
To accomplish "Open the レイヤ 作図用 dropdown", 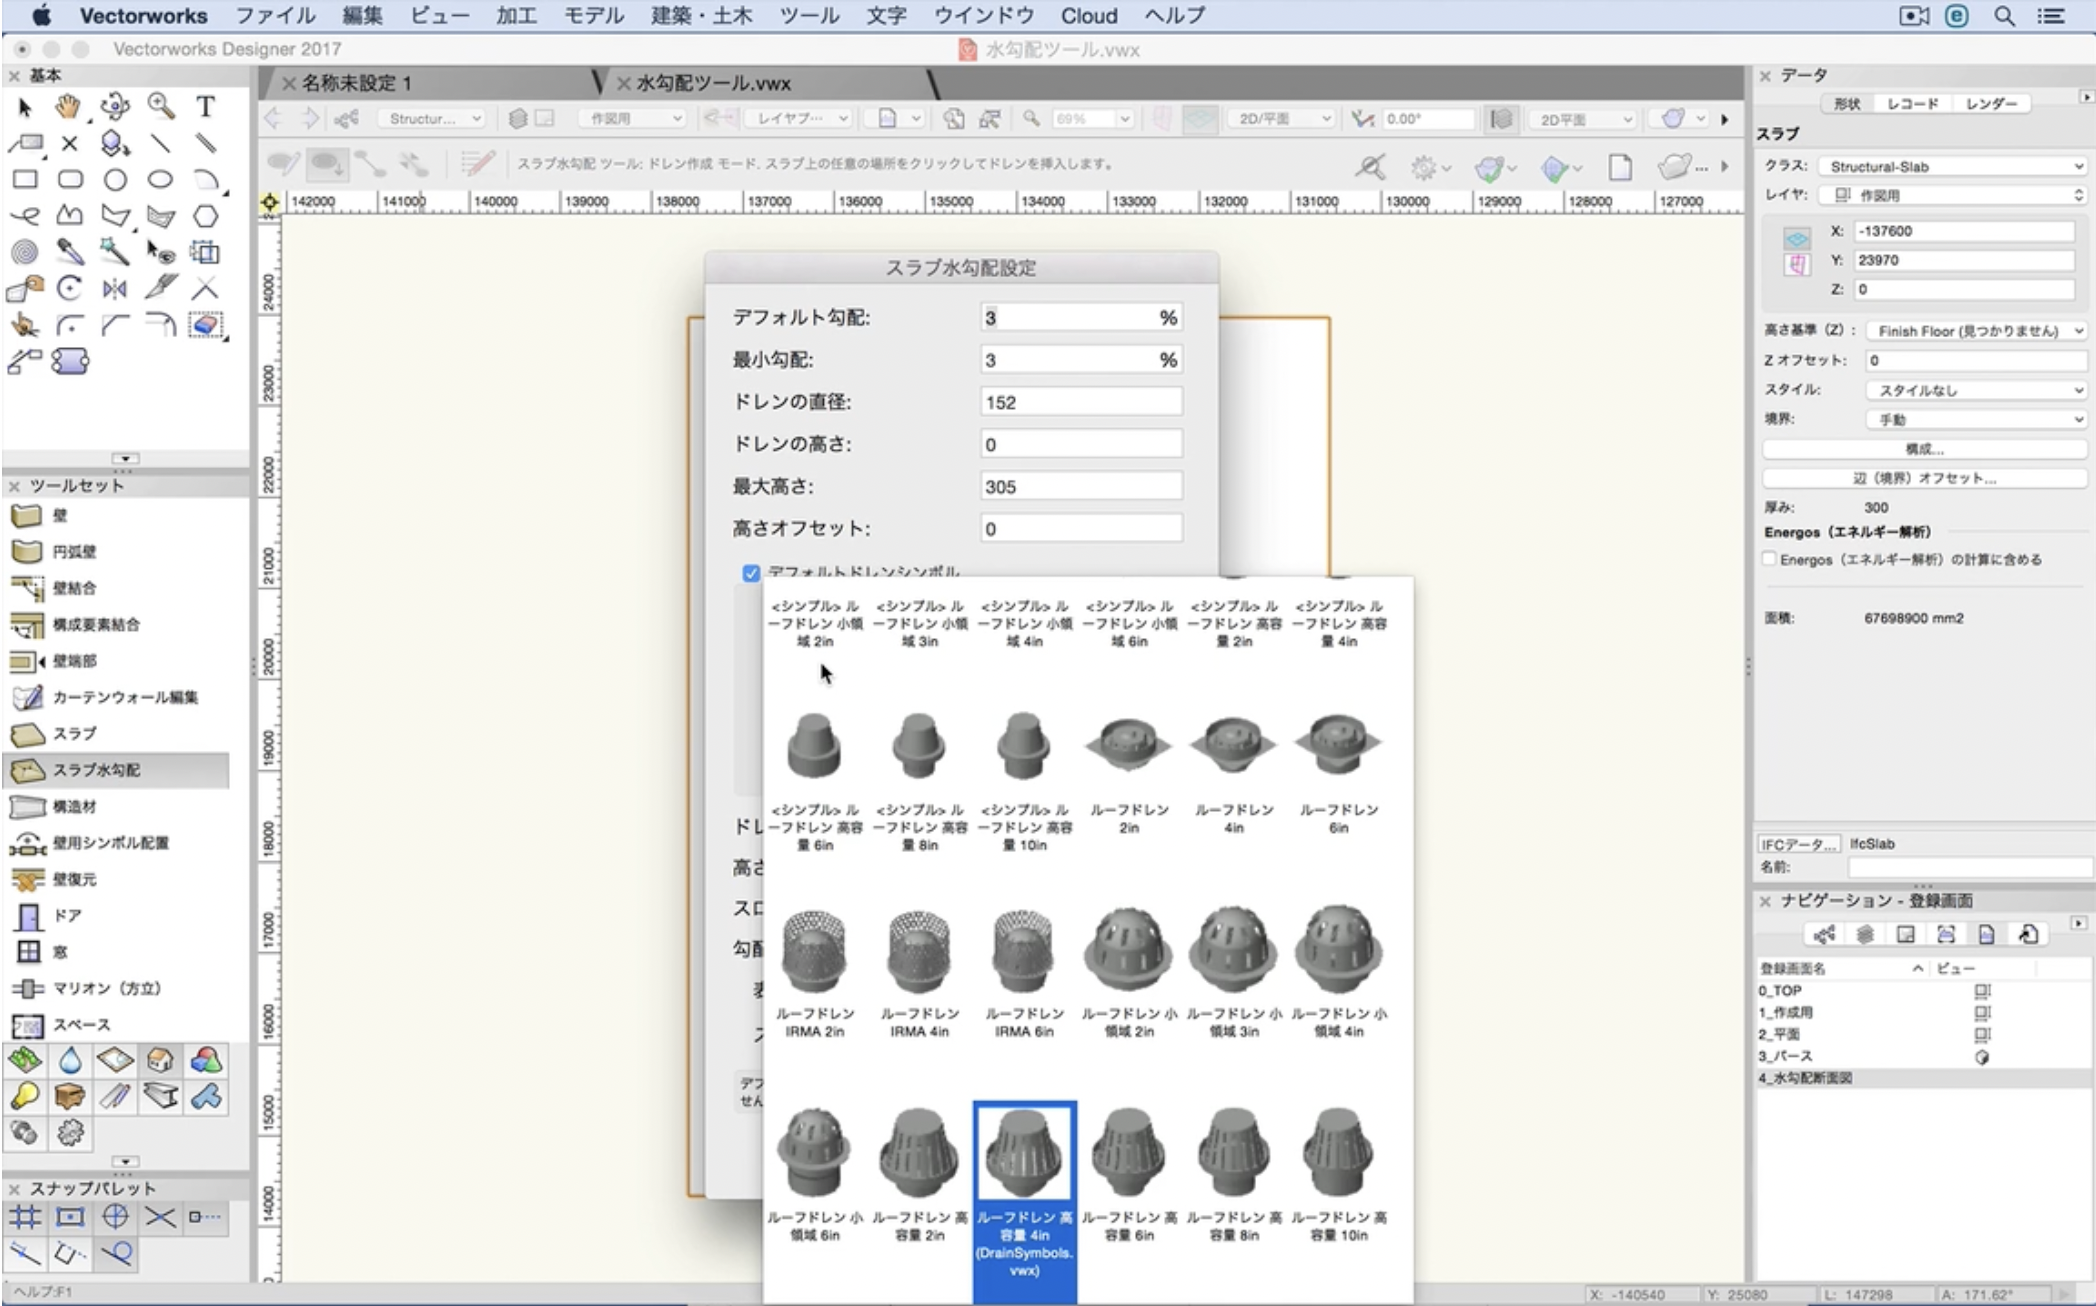I will [1953, 195].
